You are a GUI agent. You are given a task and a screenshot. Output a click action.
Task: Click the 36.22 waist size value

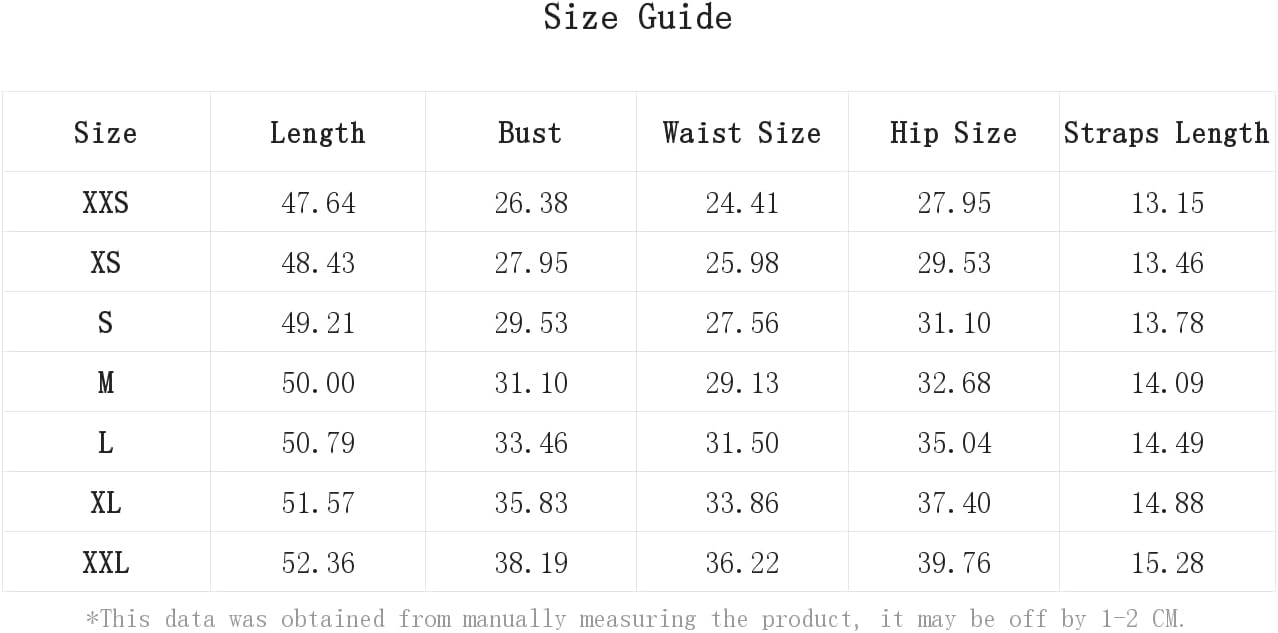pos(742,563)
